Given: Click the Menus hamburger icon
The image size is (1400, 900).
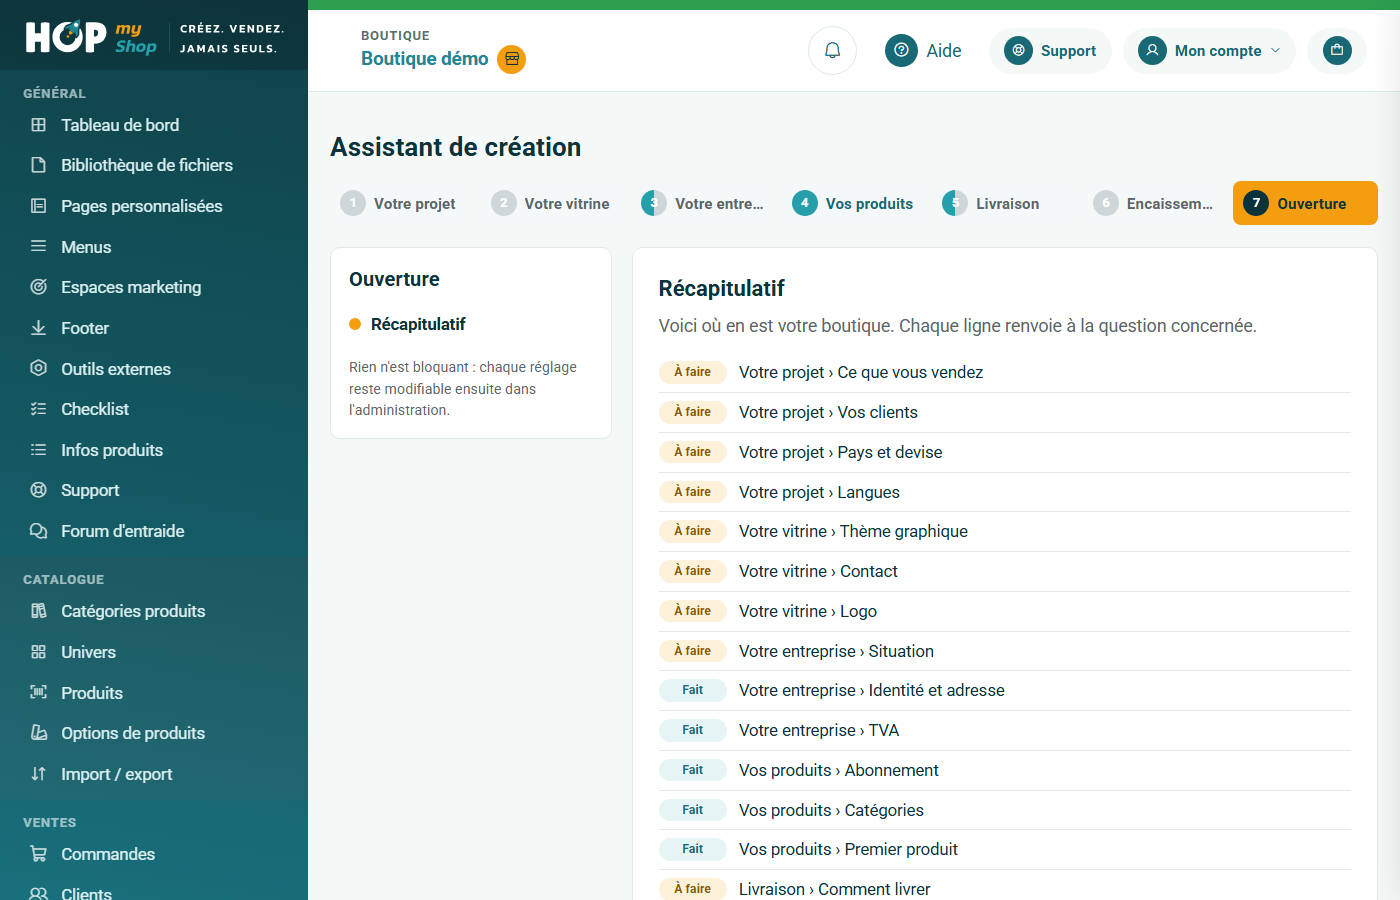Looking at the screenshot, I should [x=39, y=246].
